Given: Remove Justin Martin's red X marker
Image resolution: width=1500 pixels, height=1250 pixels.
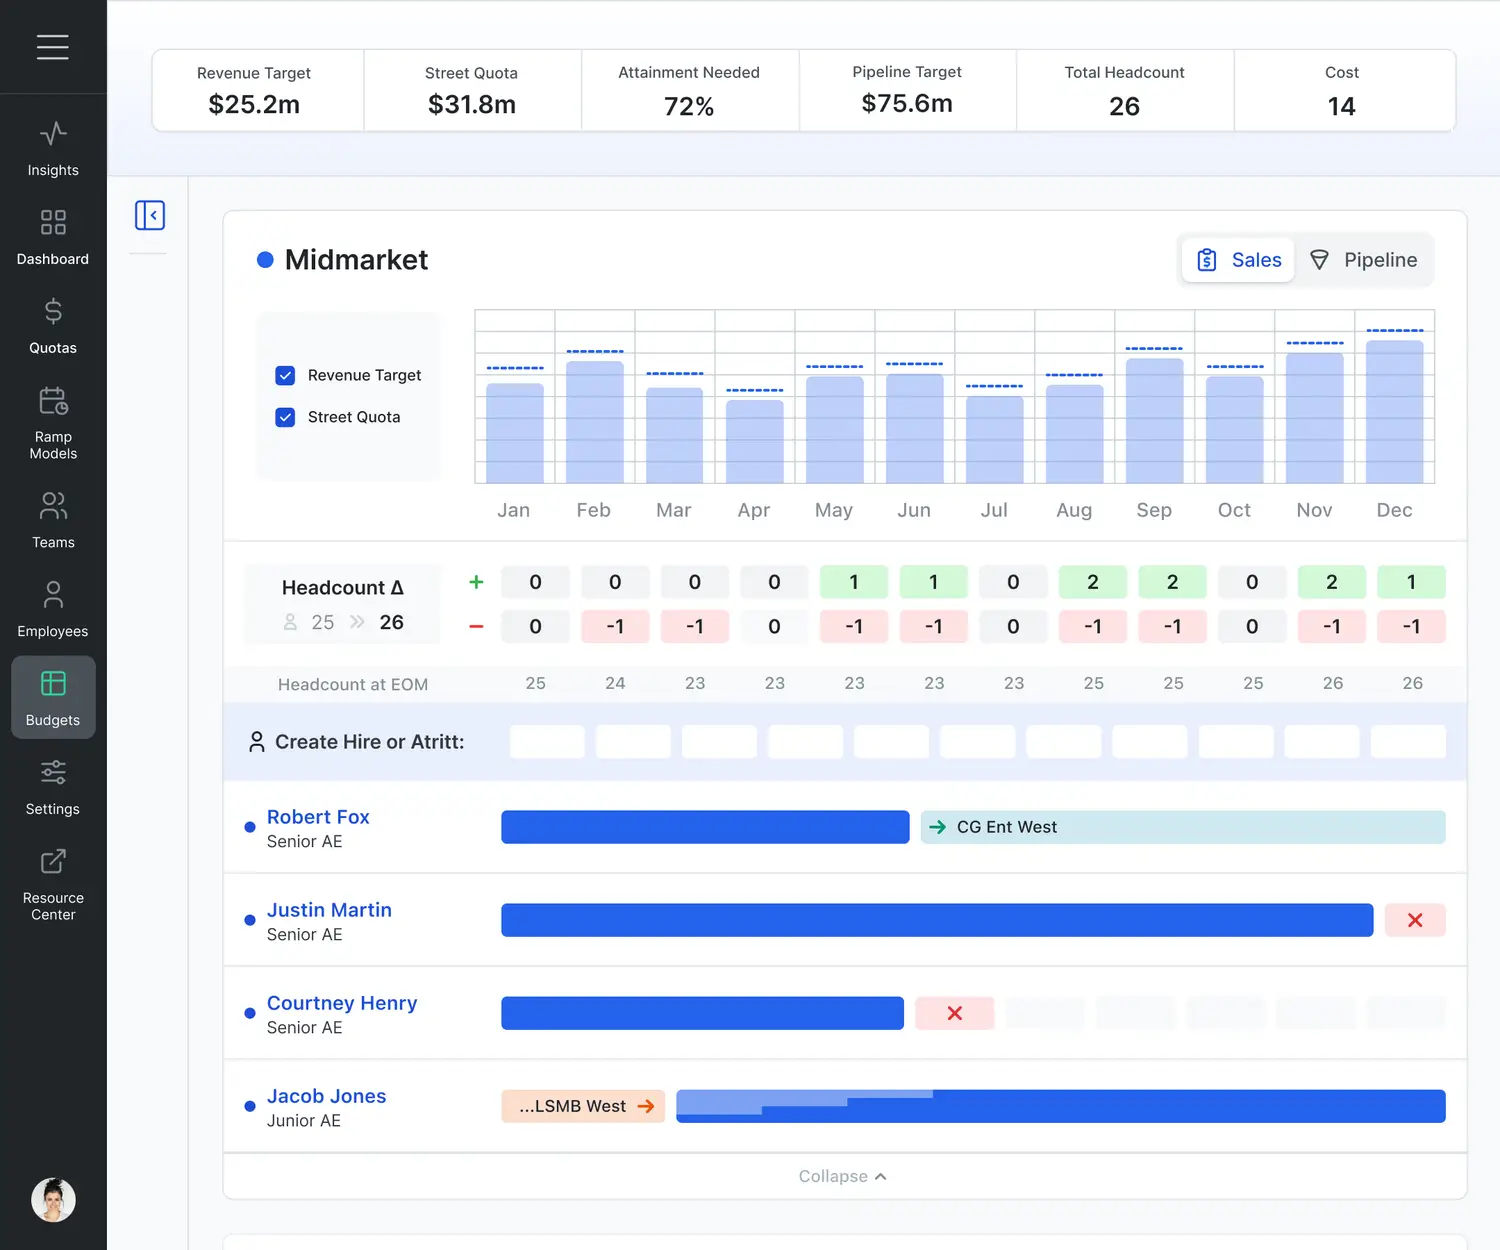Looking at the screenshot, I should (1415, 920).
